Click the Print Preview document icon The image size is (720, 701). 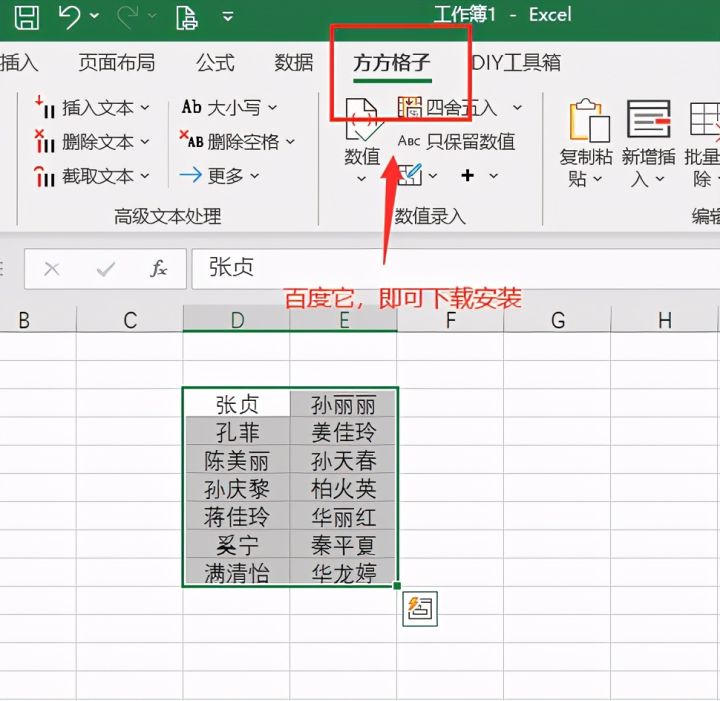pos(186,17)
